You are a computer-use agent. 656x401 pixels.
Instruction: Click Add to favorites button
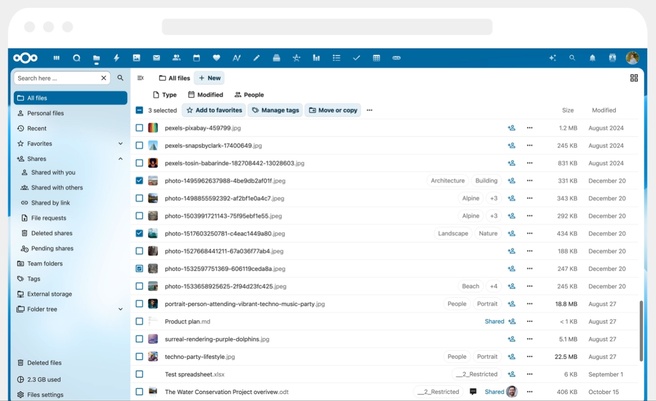(214, 110)
